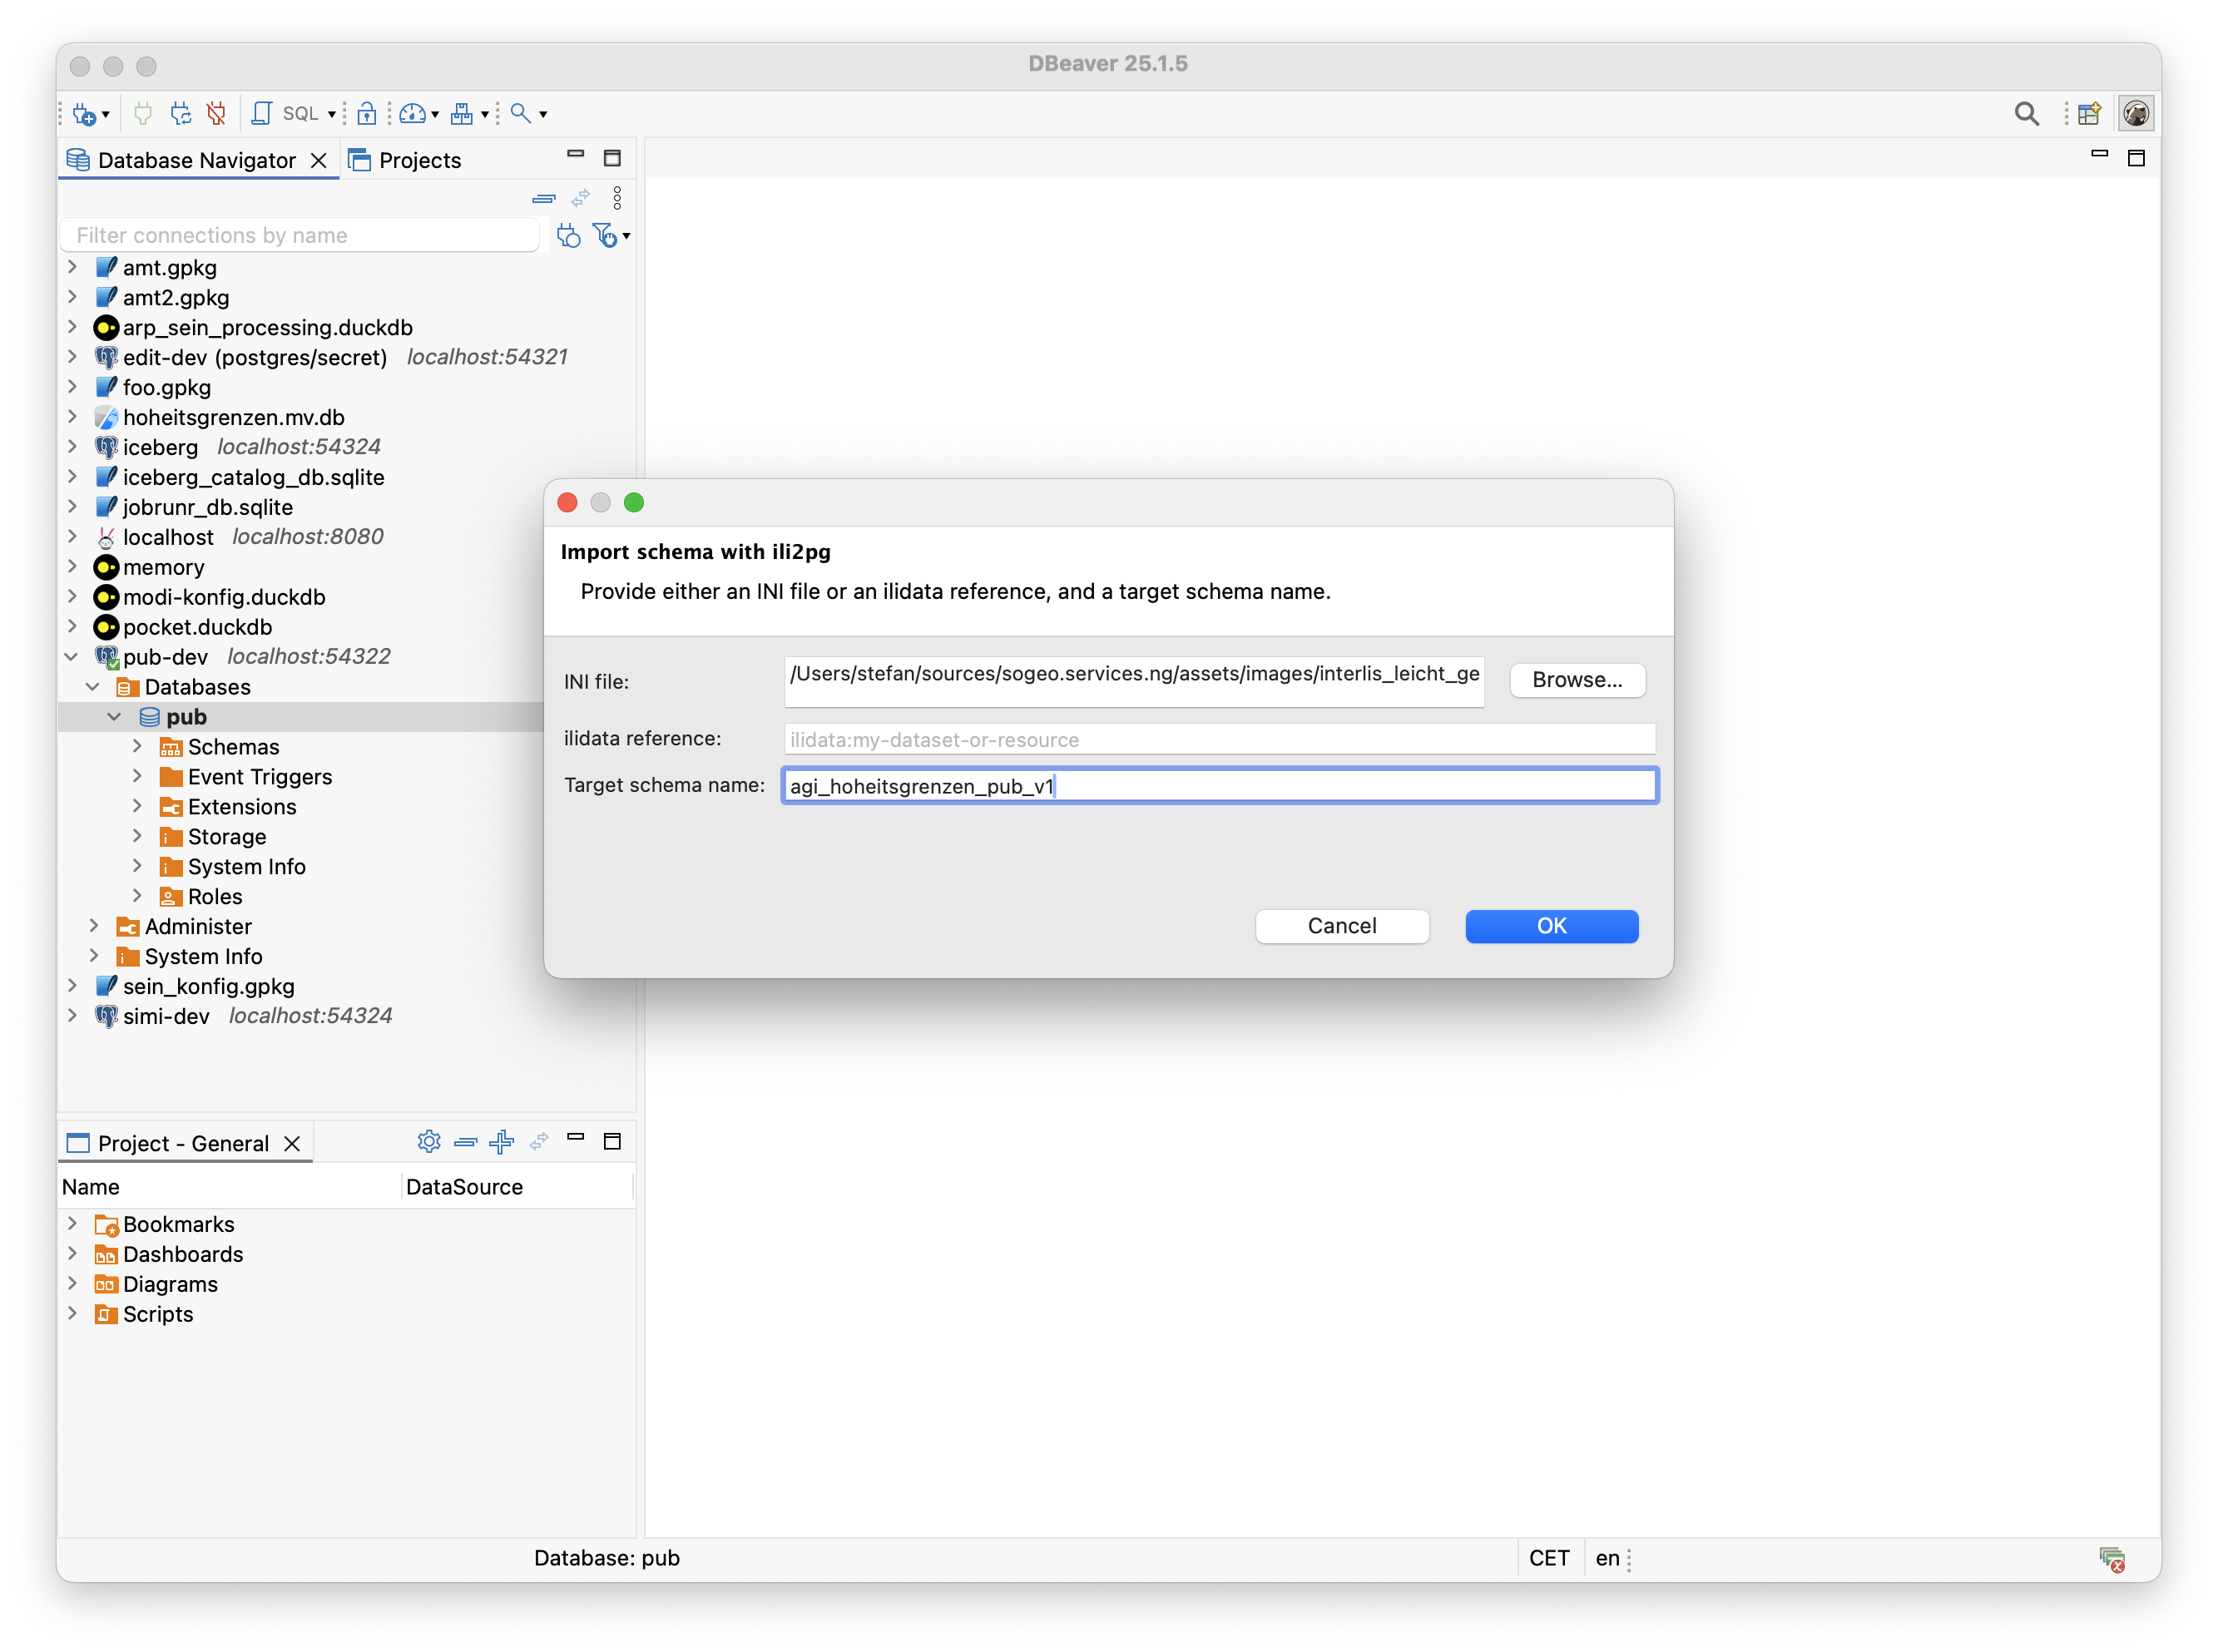Close the Project - General tab

(x=292, y=1143)
